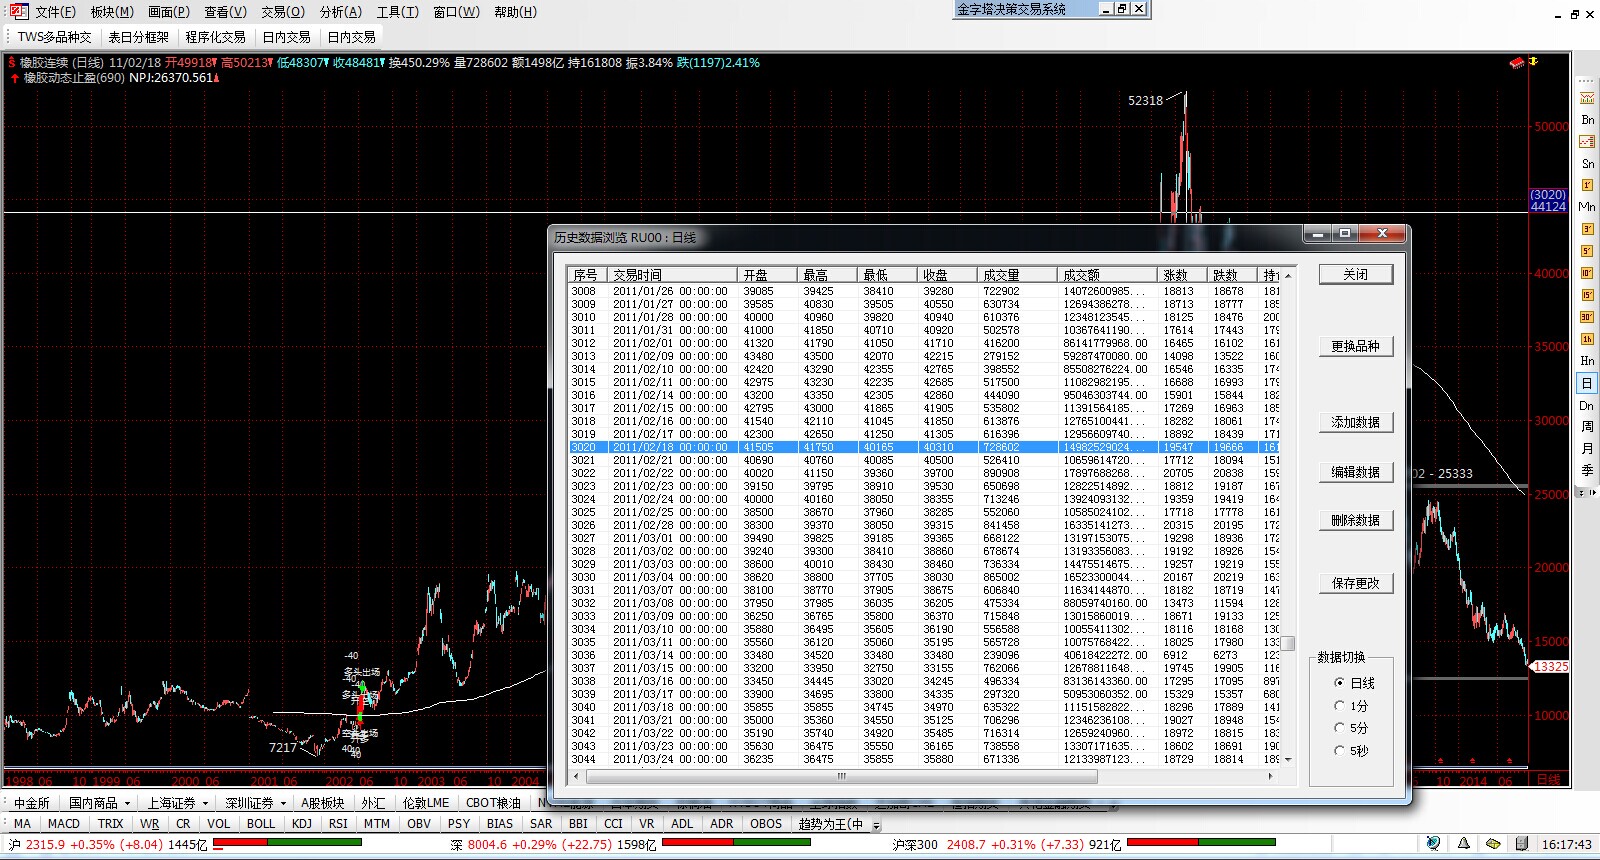Switch to weekly chart with 周 icon
The height and width of the screenshot is (860, 1600).
(1587, 427)
